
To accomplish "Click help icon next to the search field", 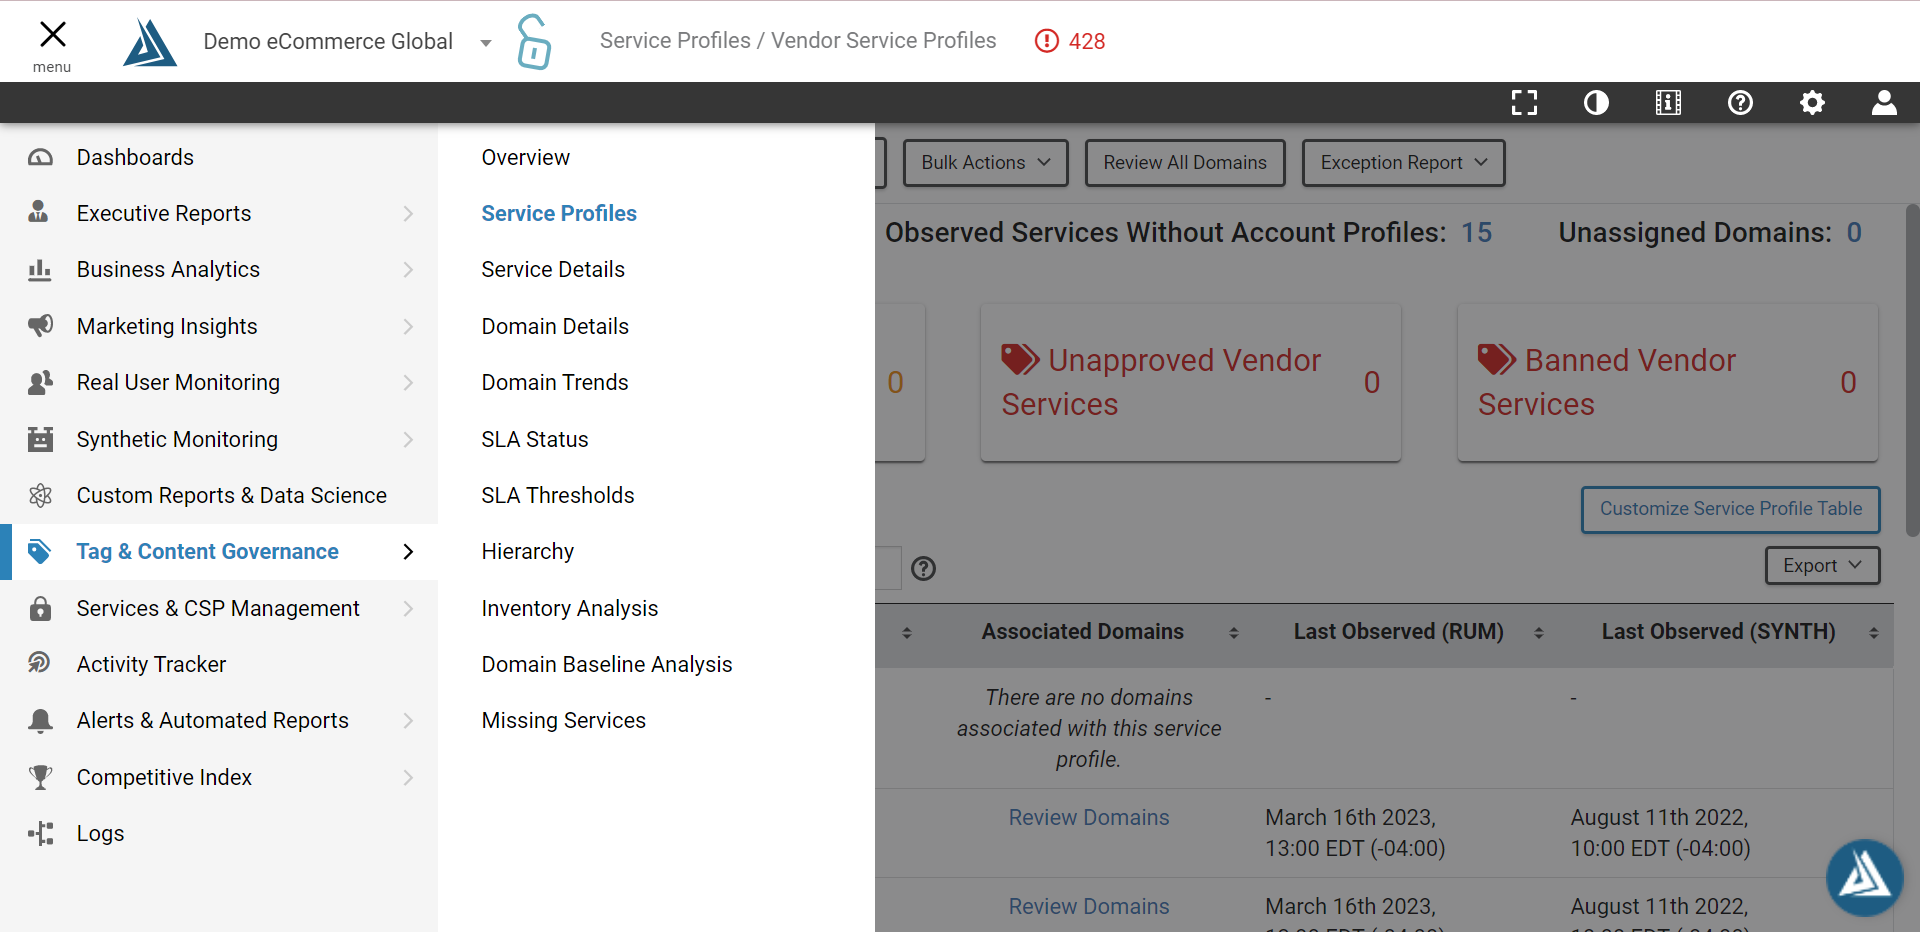I will point(924,568).
